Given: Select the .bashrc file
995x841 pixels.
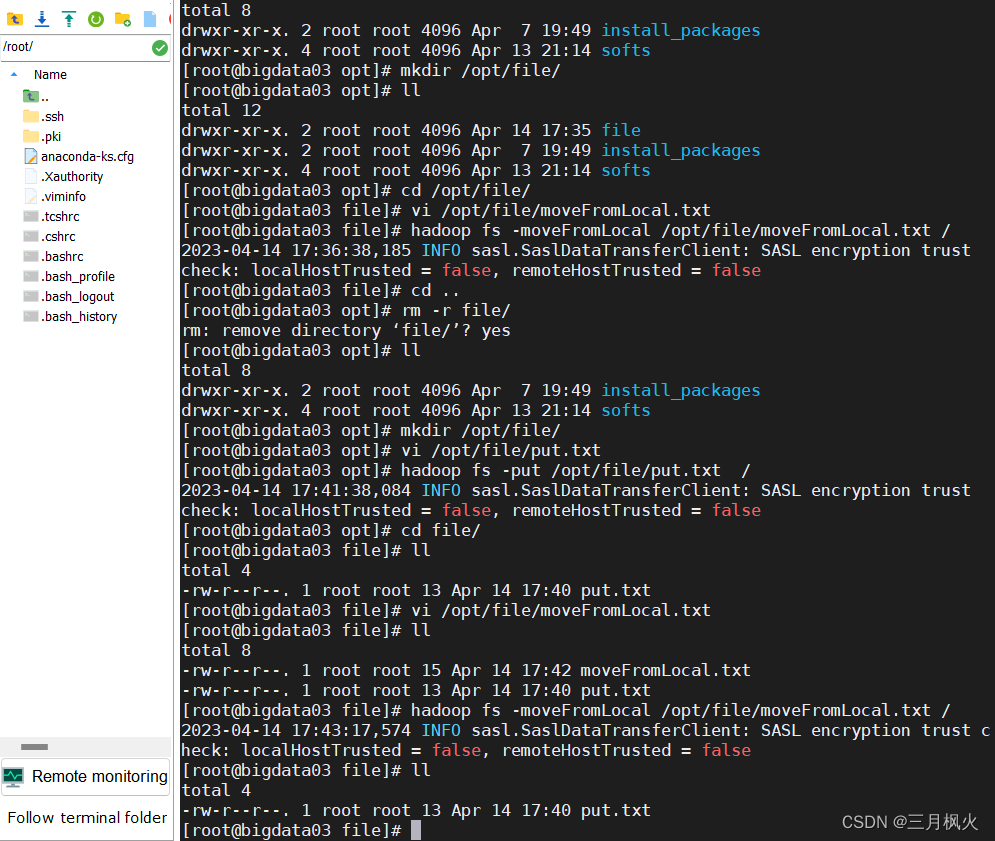Looking at the screenshot, I should point(53,256).
